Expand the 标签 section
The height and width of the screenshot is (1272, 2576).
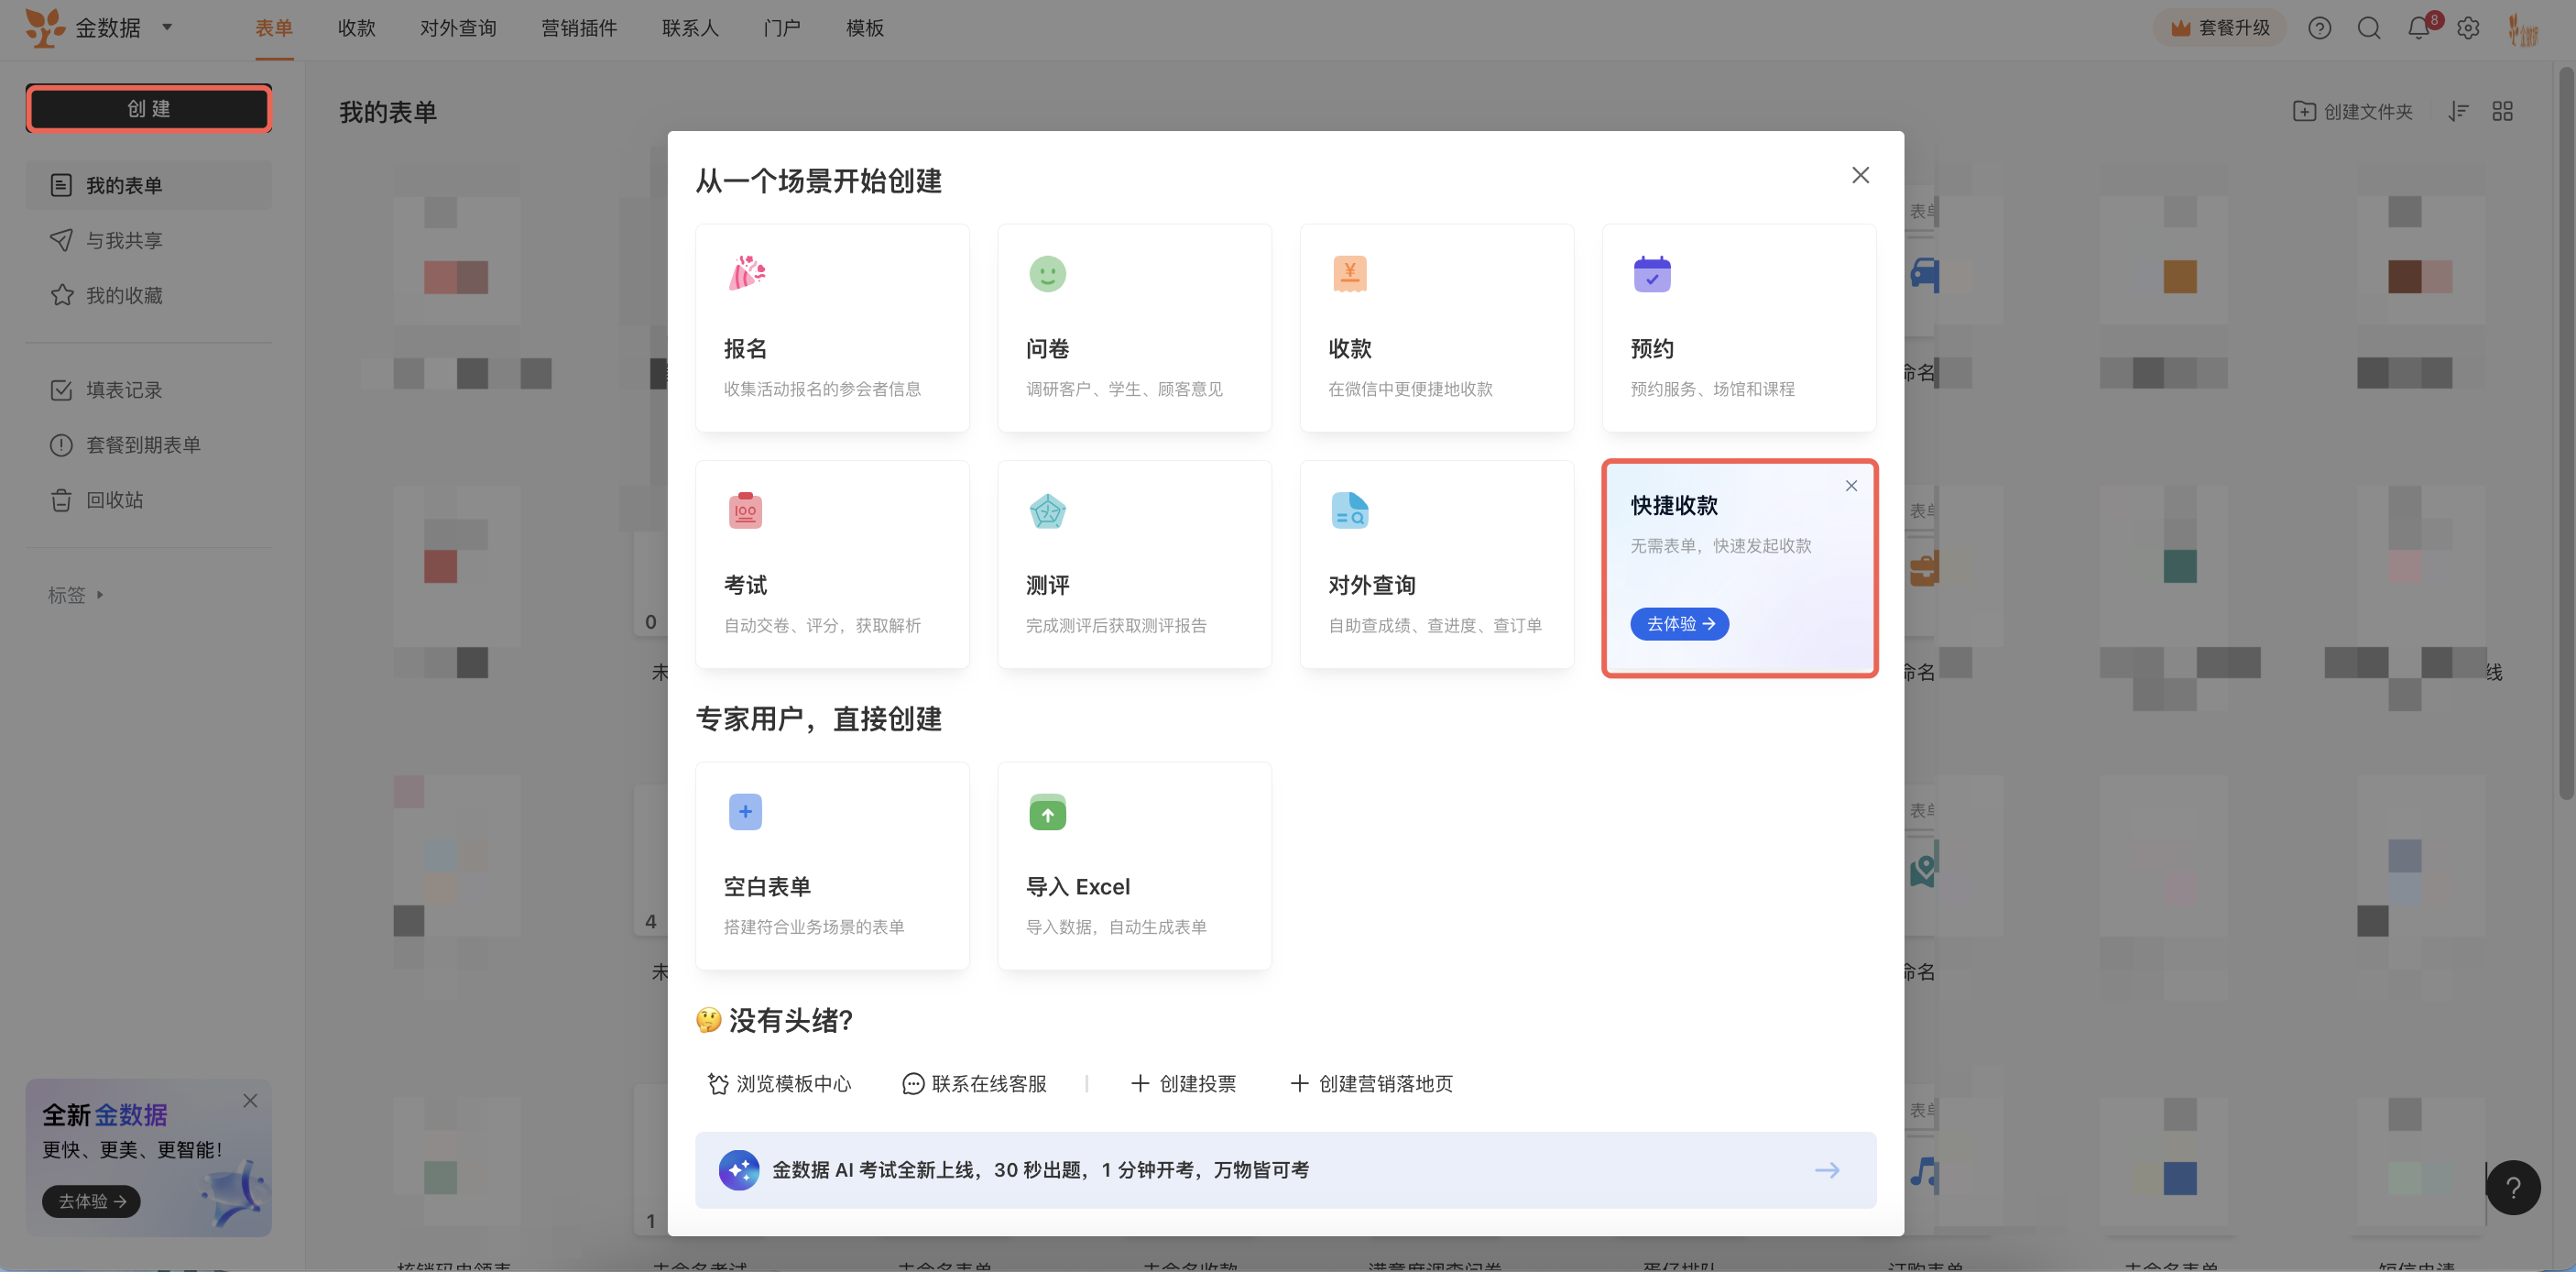click(76, 595)
